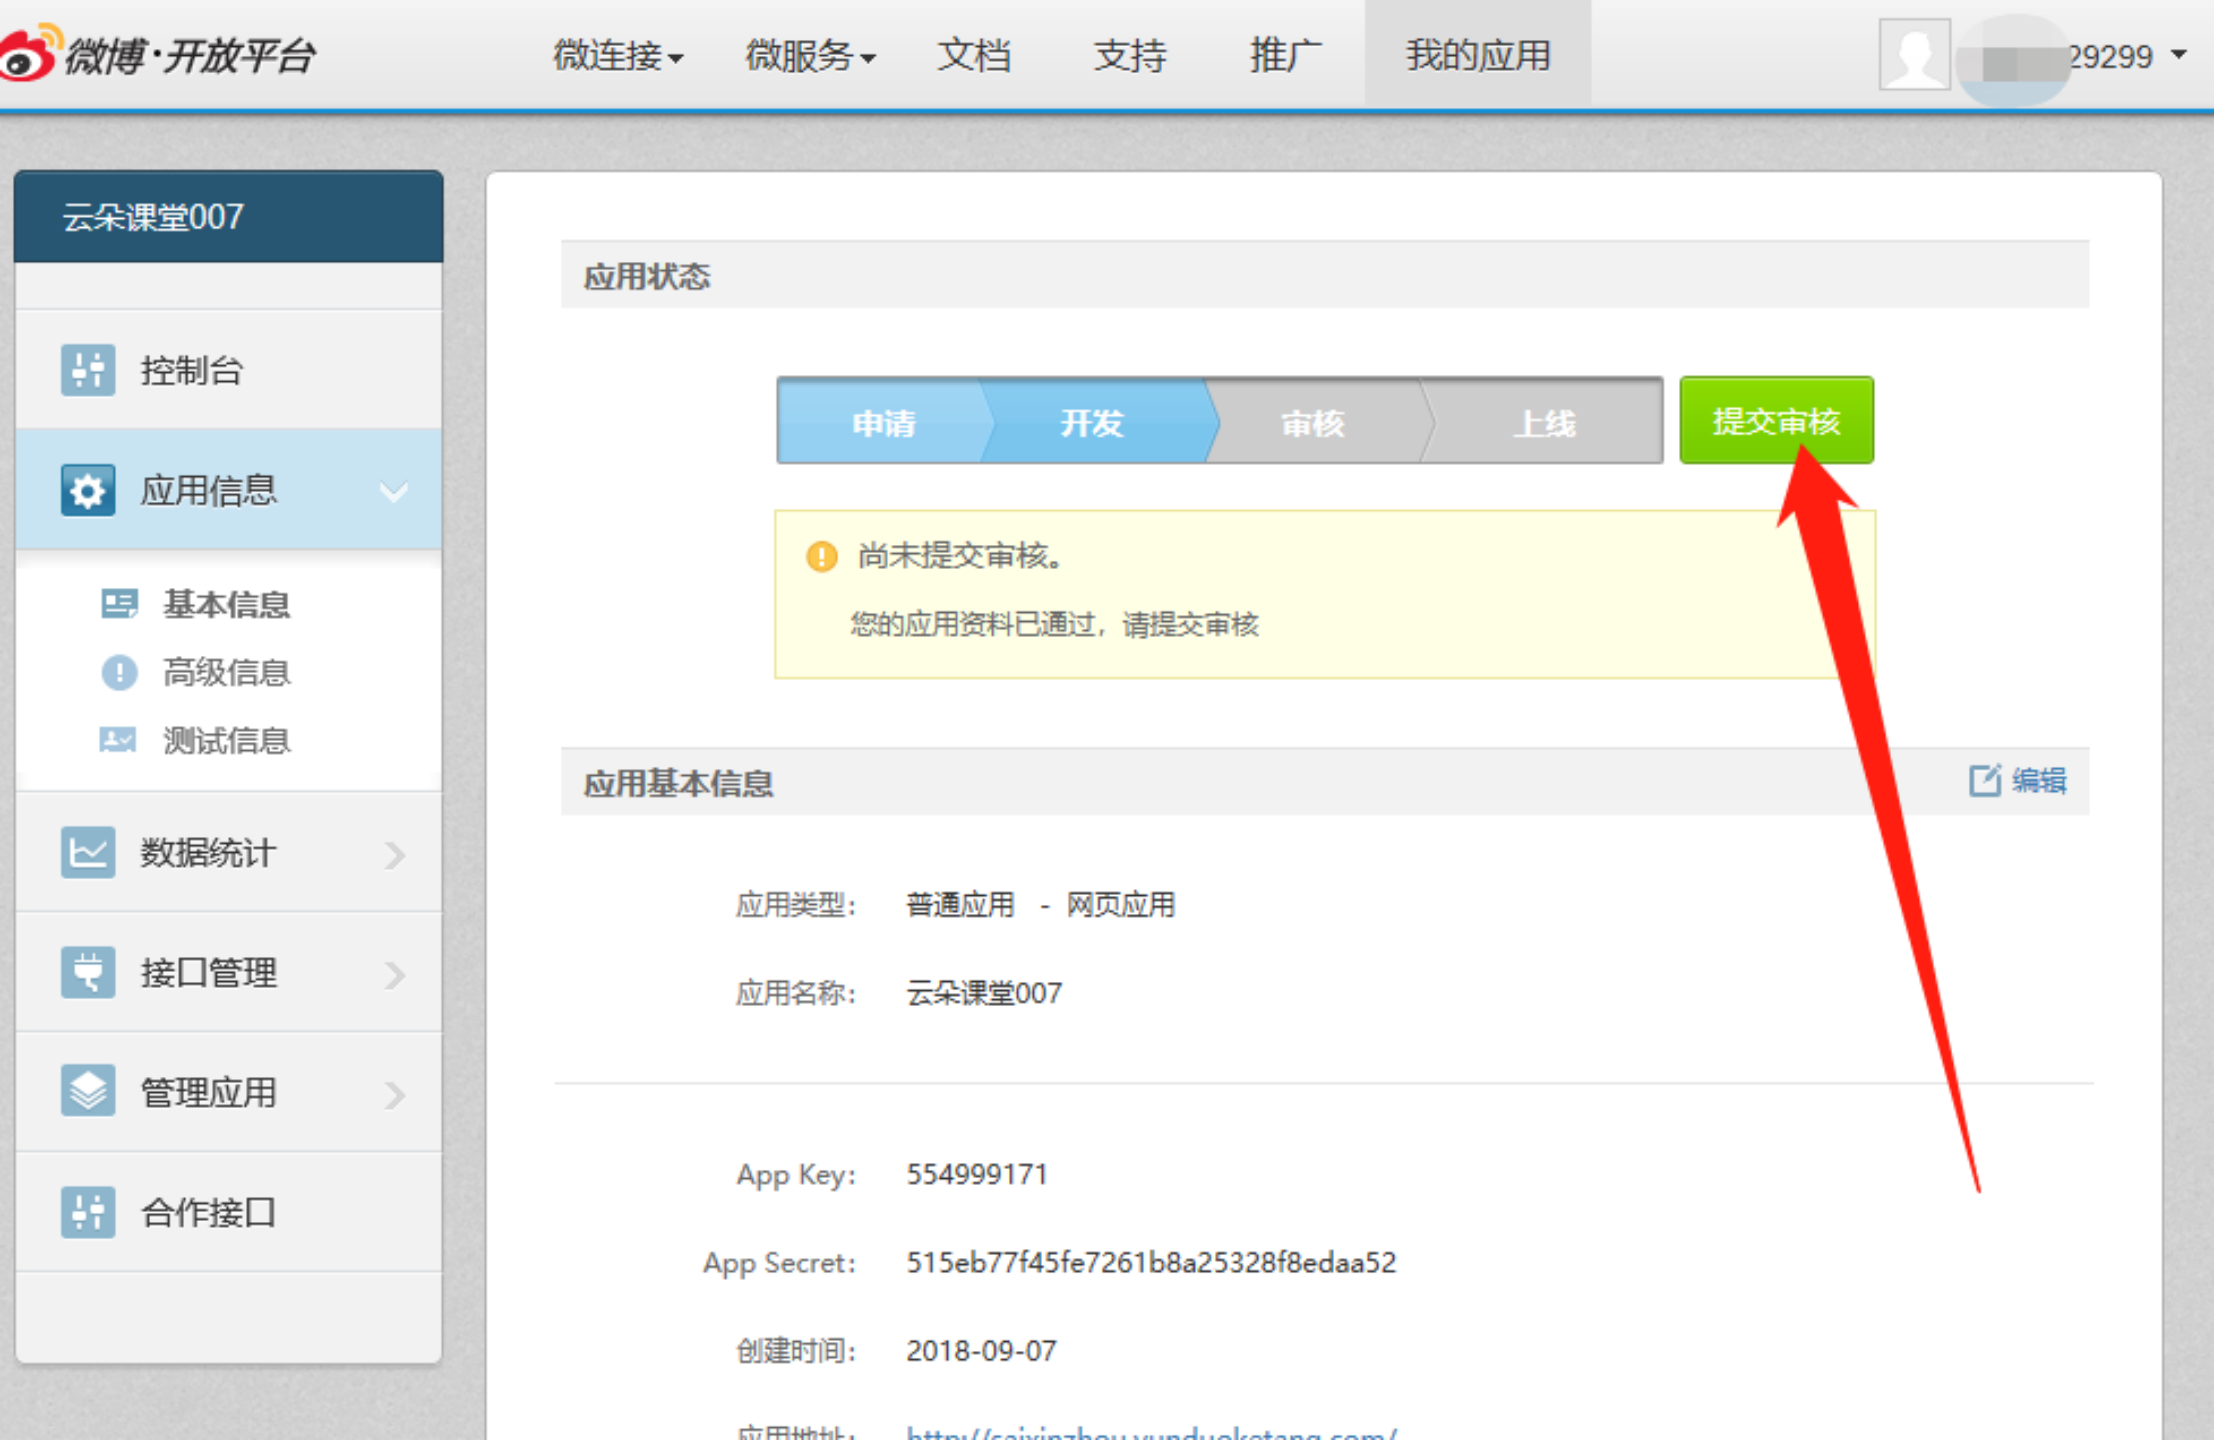
Task: Expand the 接口管理 section arrow
Action: (395, 974)
